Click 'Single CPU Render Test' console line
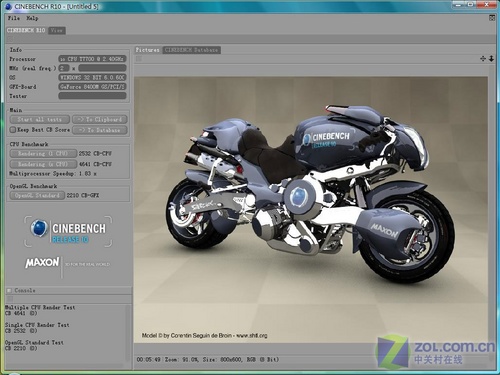The image size is (500, 375). (x=37, y=325)
